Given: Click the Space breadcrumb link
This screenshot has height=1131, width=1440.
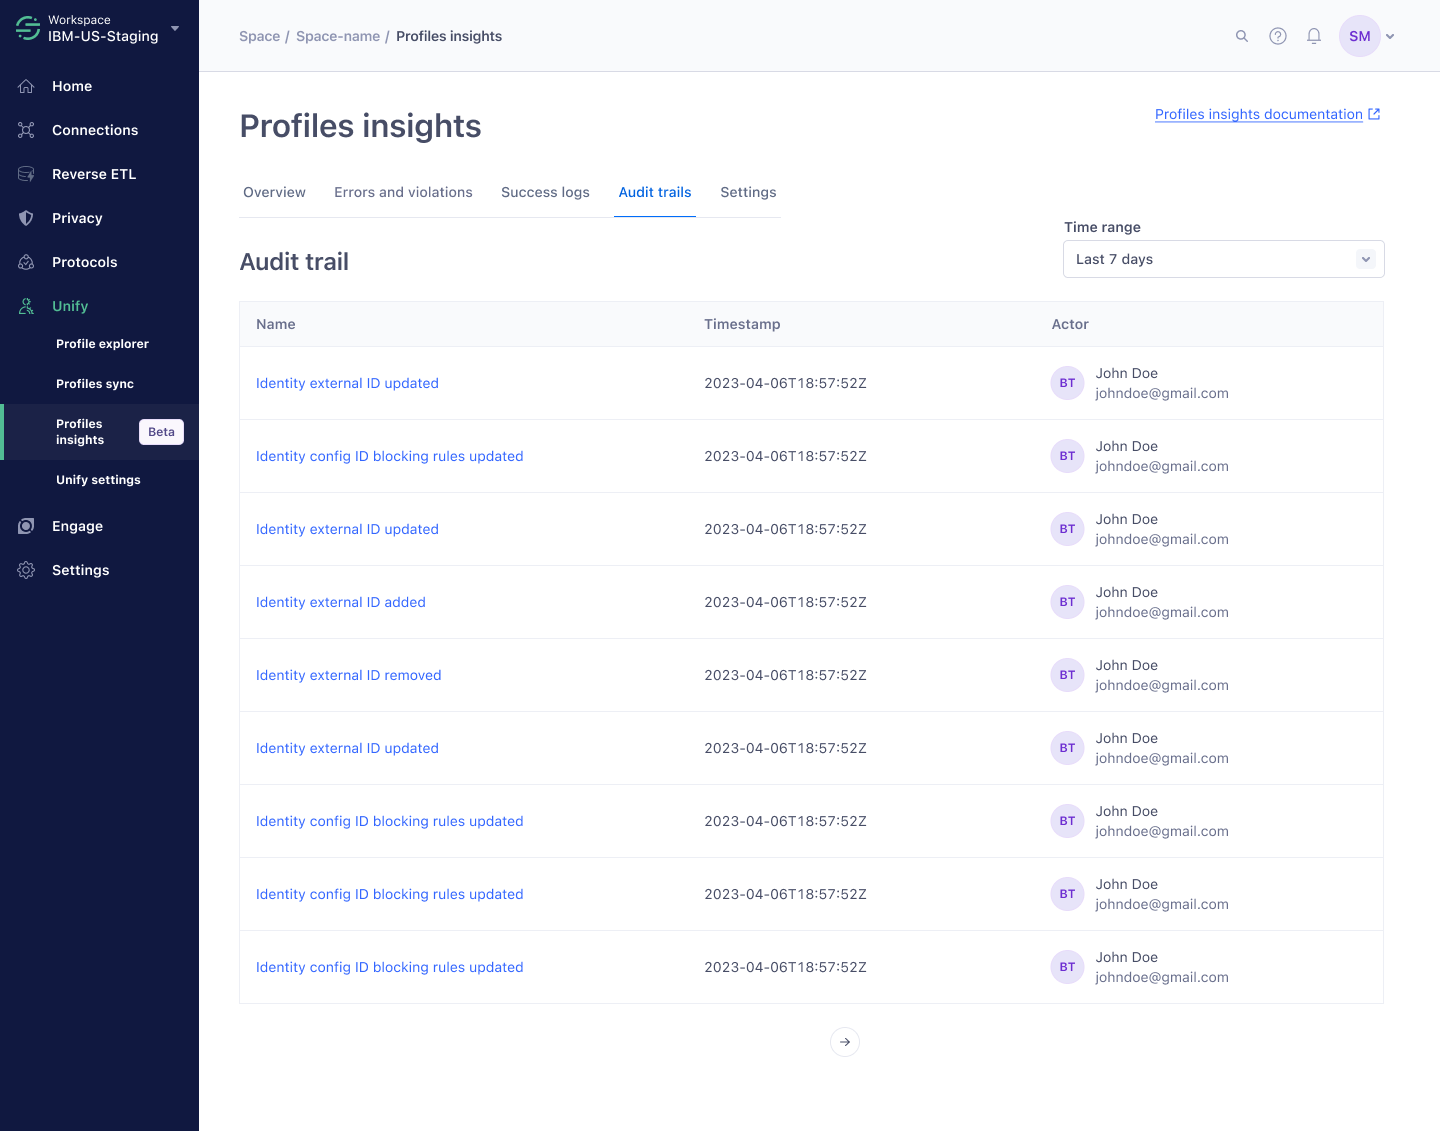Looking at the screenshot, I should click(259, 36).
